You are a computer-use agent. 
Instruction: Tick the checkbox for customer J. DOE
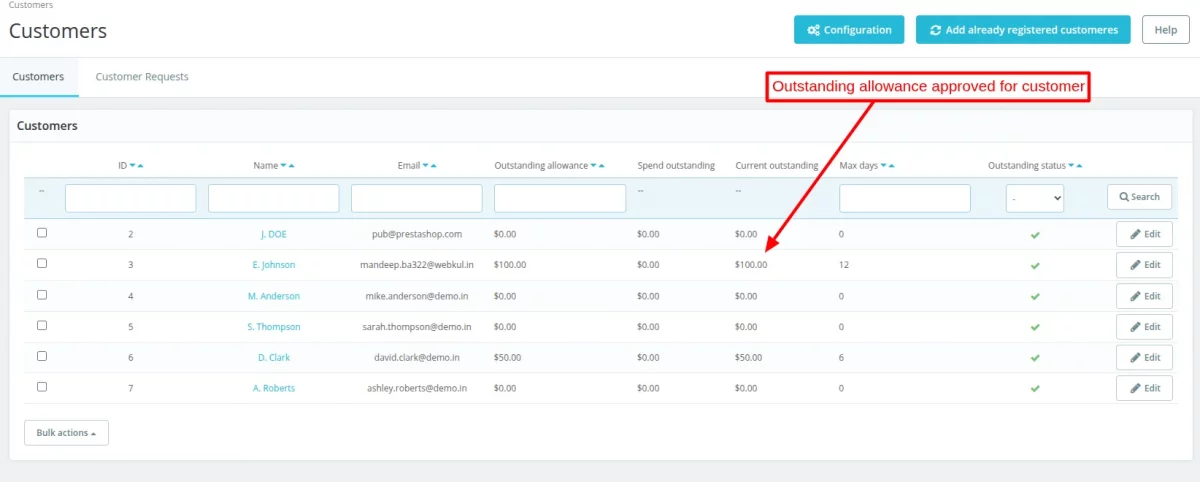42,233
